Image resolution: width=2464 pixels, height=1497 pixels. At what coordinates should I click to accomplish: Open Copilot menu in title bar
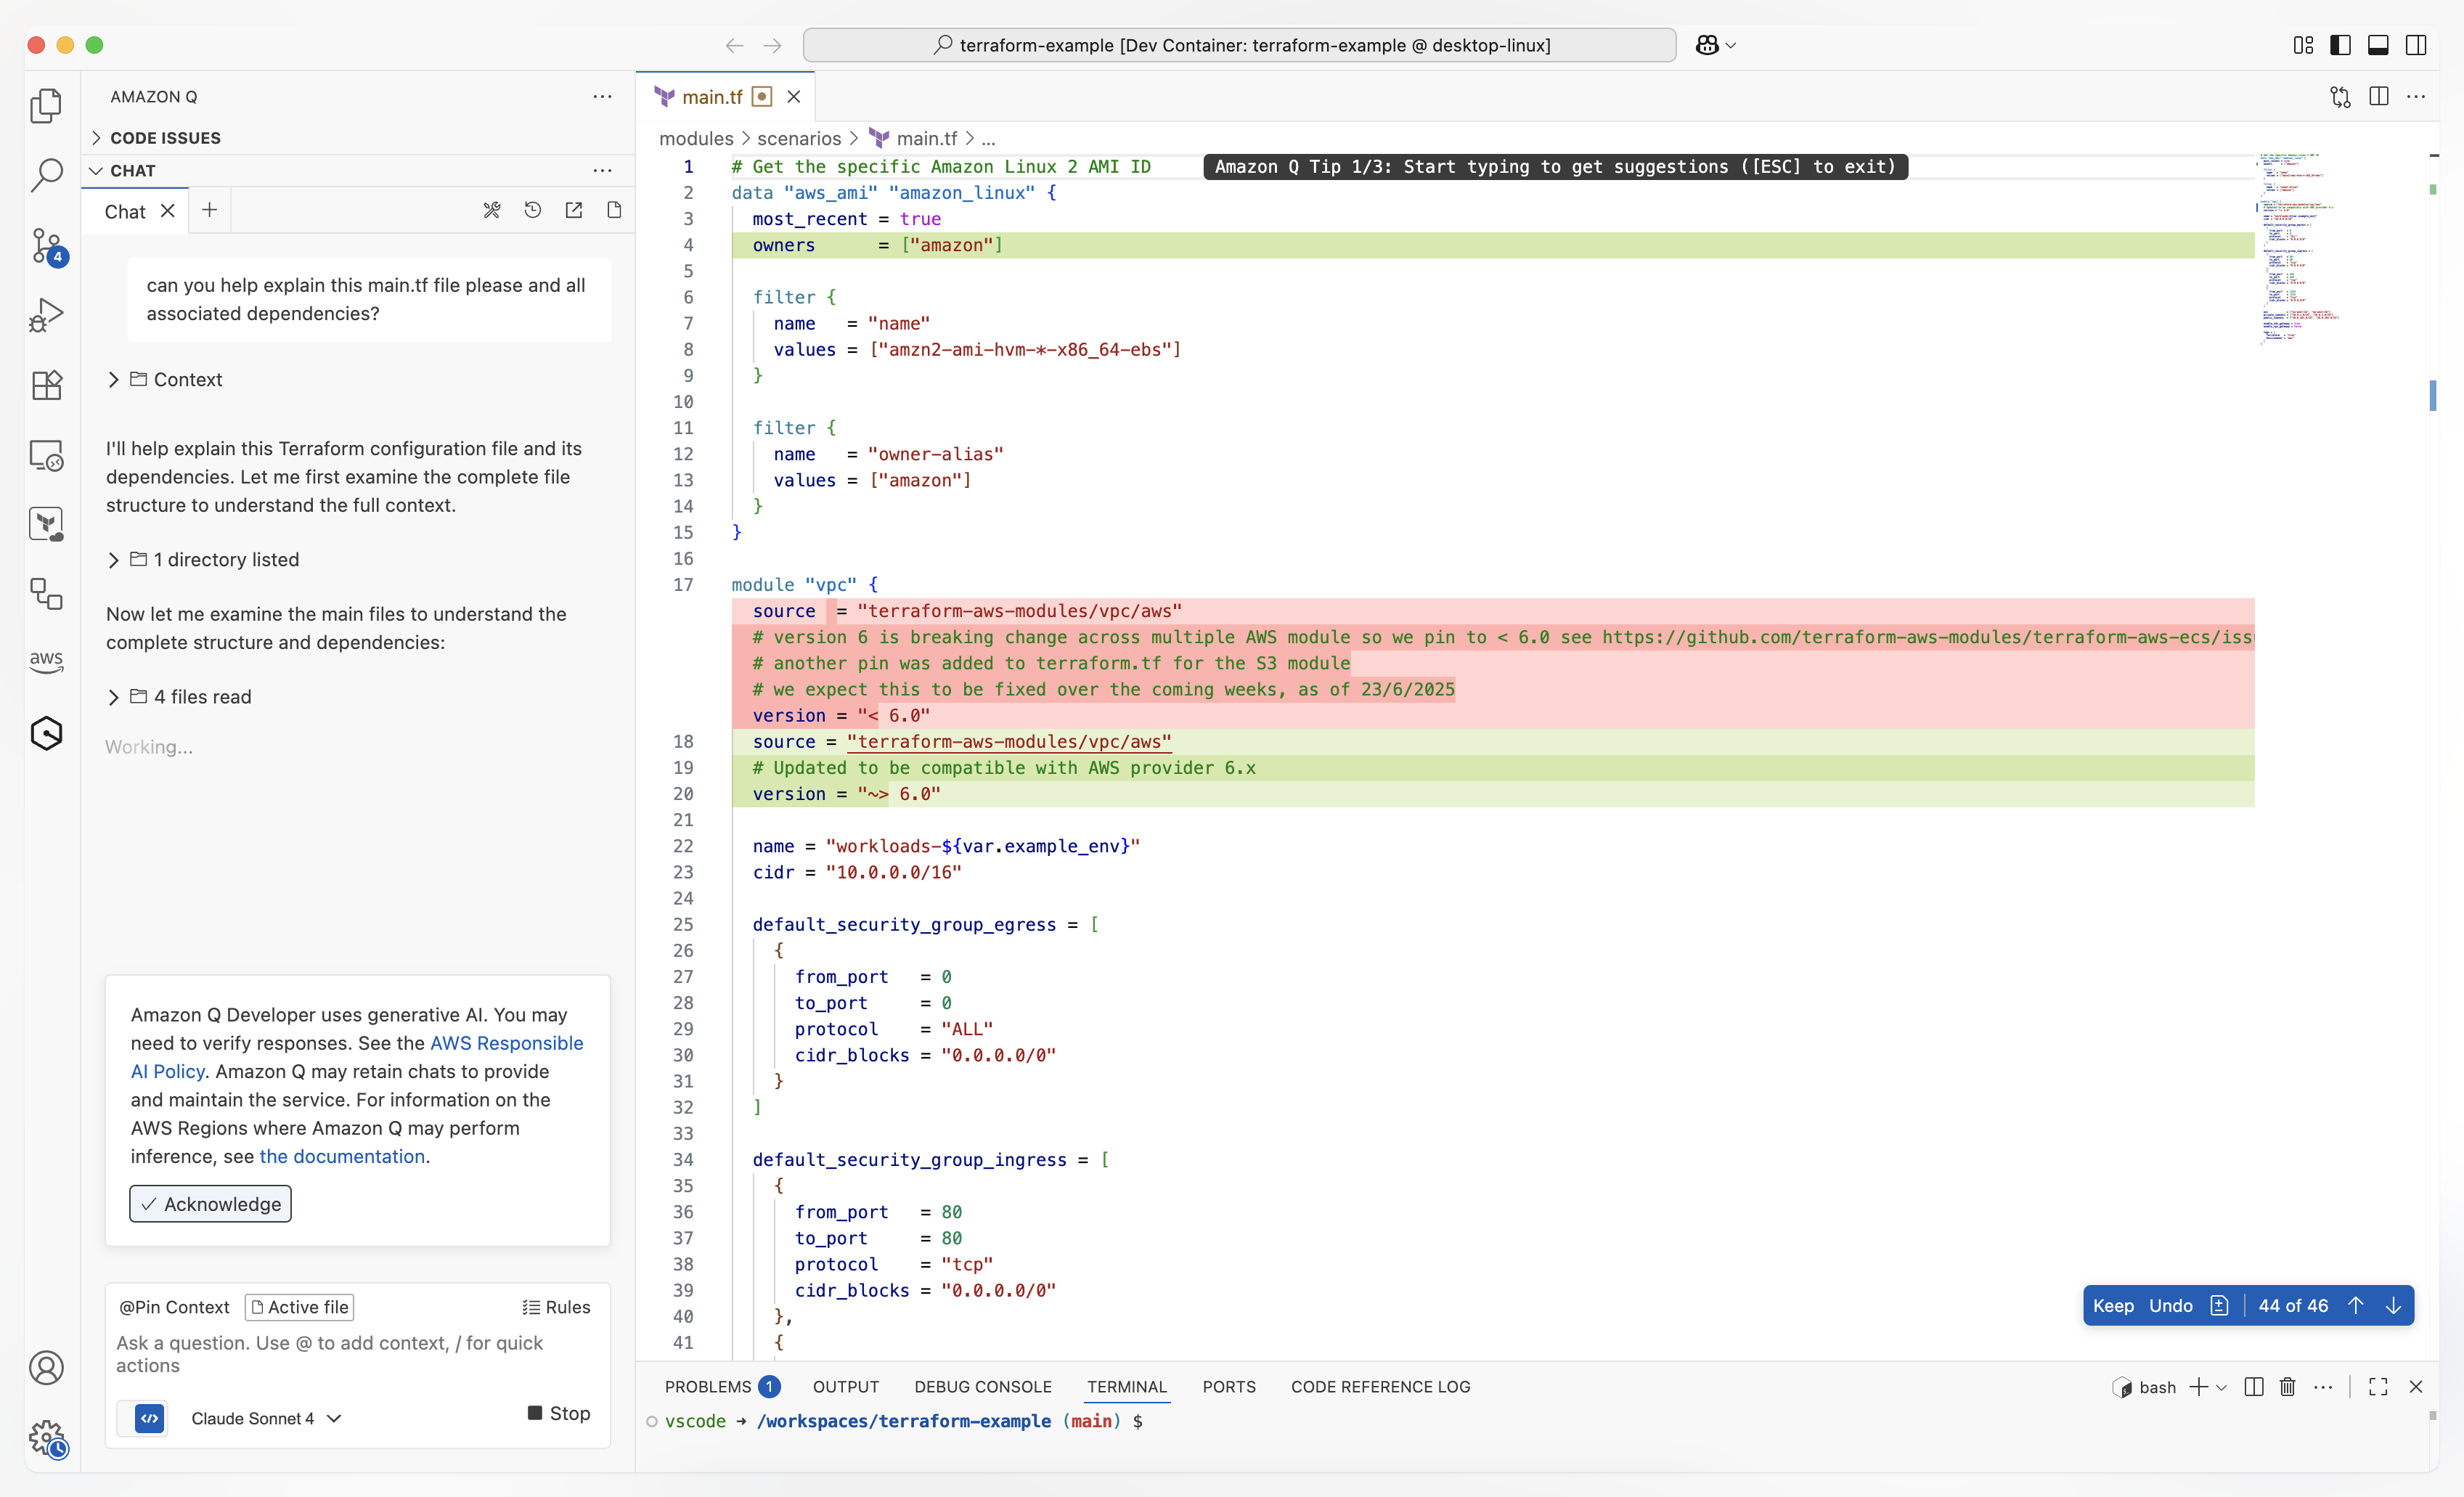tap(1715, 45)
